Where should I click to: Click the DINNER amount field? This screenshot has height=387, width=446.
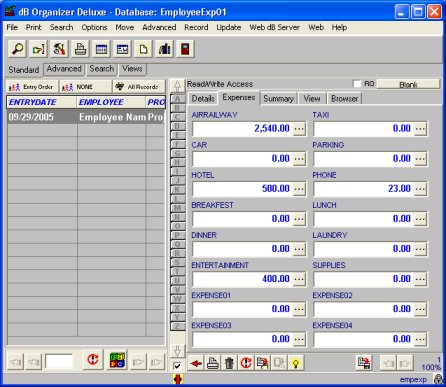(242, 249)
